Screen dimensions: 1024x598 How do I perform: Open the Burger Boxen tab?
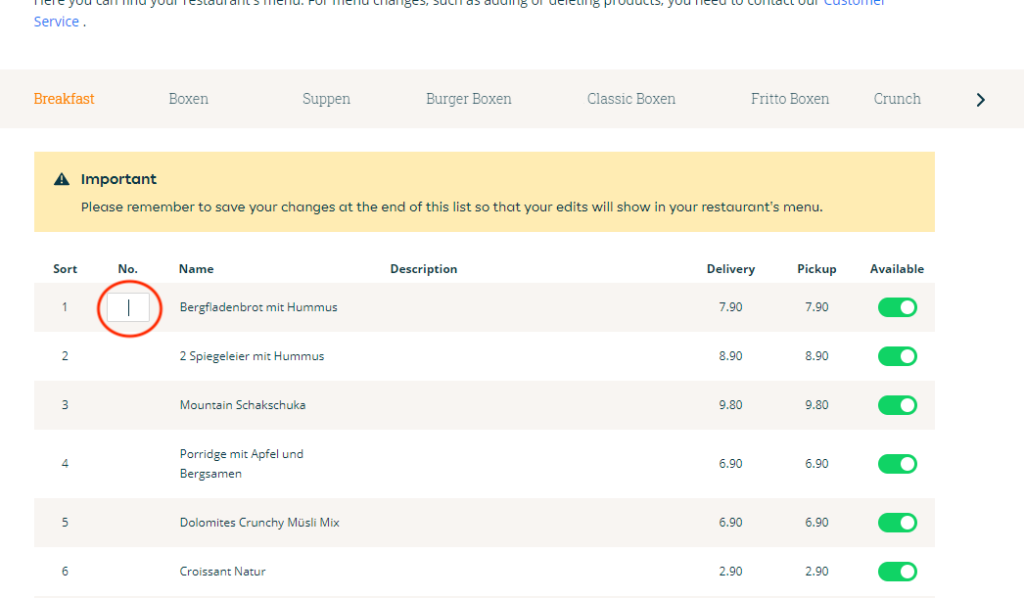click(468, 99)
